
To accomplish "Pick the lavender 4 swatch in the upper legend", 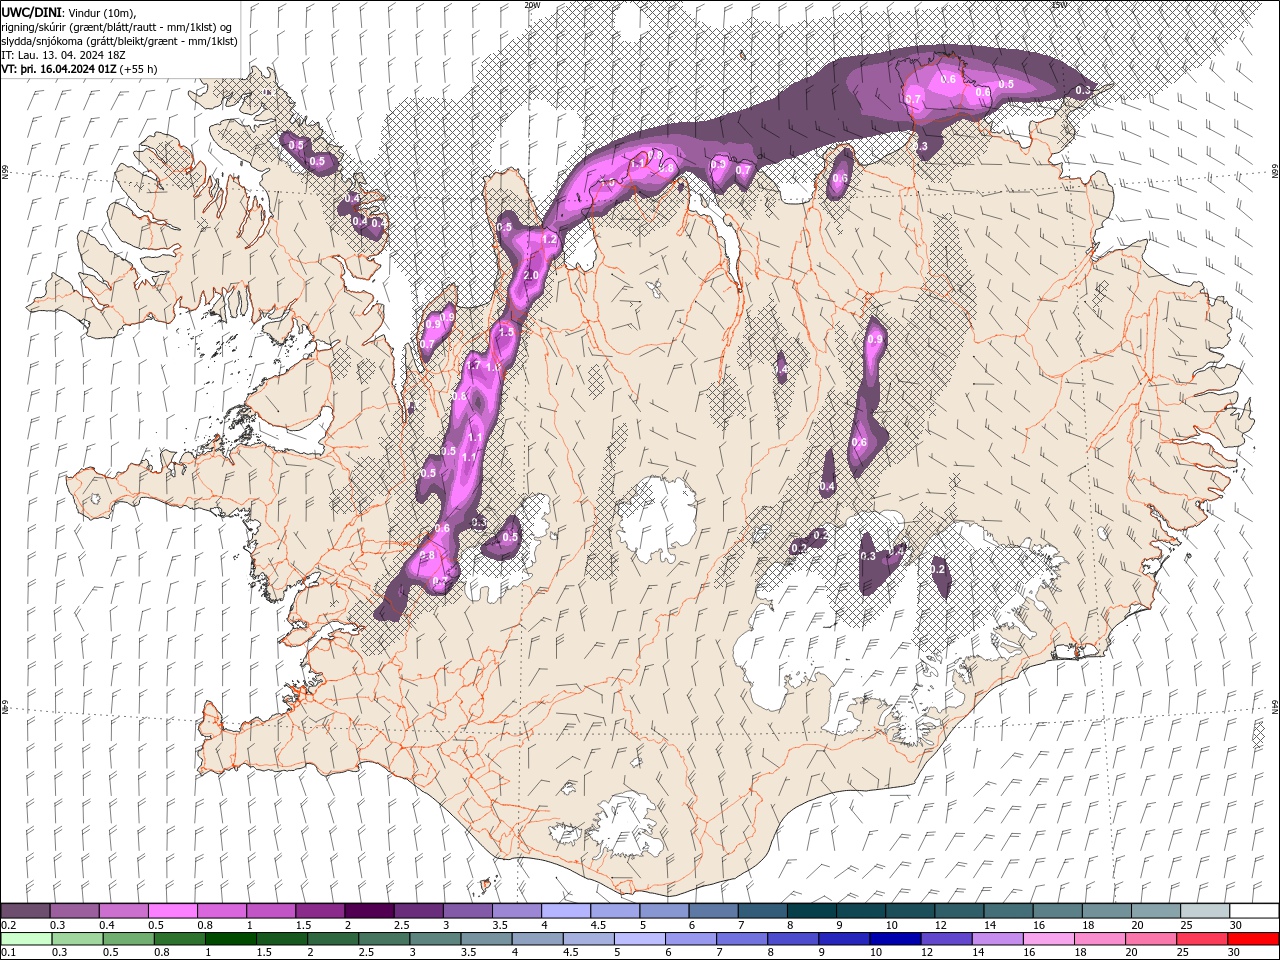I will click(566, 911).
